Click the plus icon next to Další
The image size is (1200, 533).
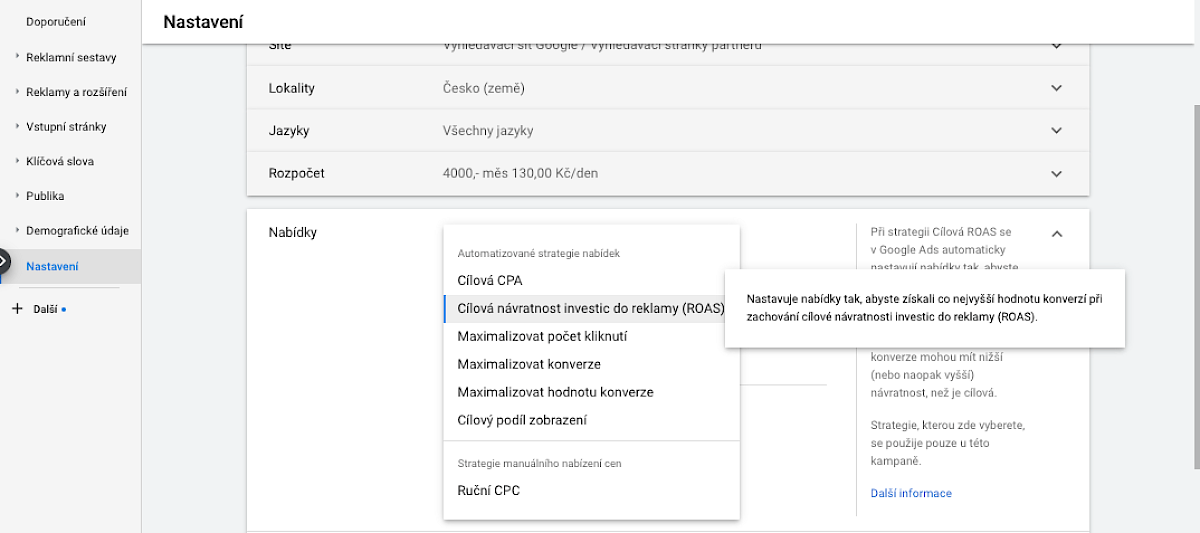click(16, 309)
